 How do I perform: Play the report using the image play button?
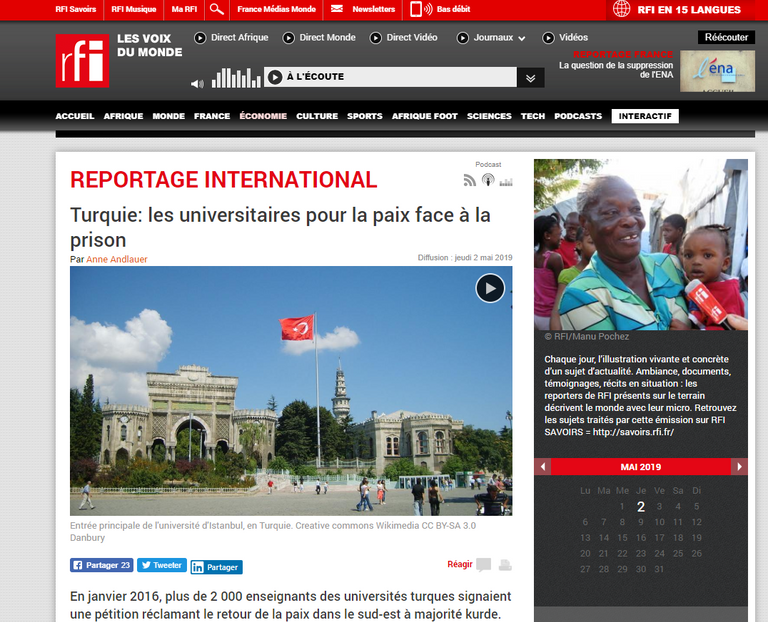[489, 289]
